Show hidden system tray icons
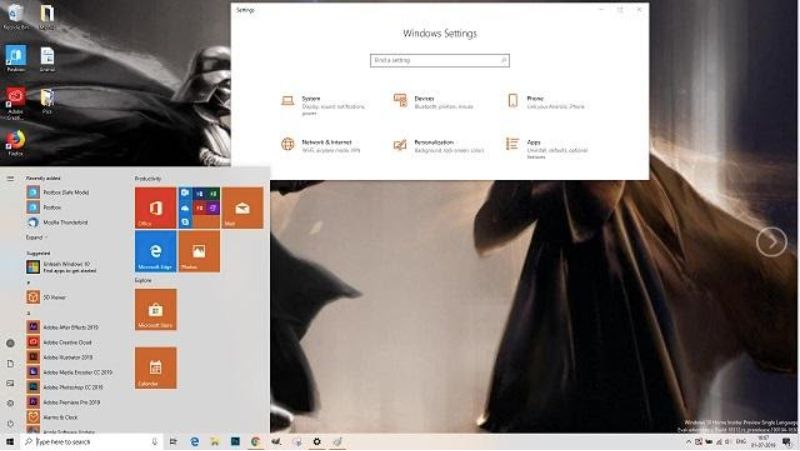The width and height of the screenshot is (800, 451). pyautogui.click(x=688, y=442)
